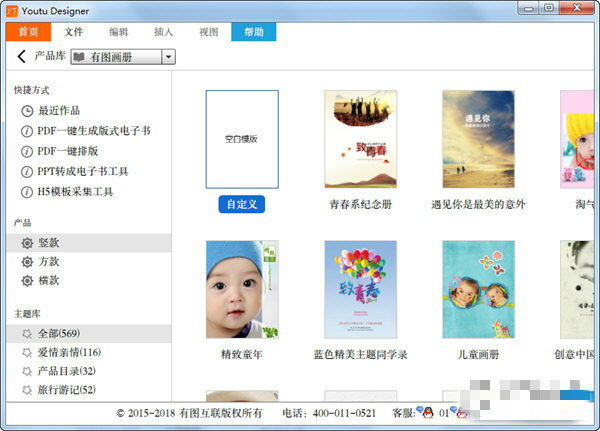Screen dimensions: 600x431
Task: Minimize the Youtu Designer window
Action: click(529, 8)
